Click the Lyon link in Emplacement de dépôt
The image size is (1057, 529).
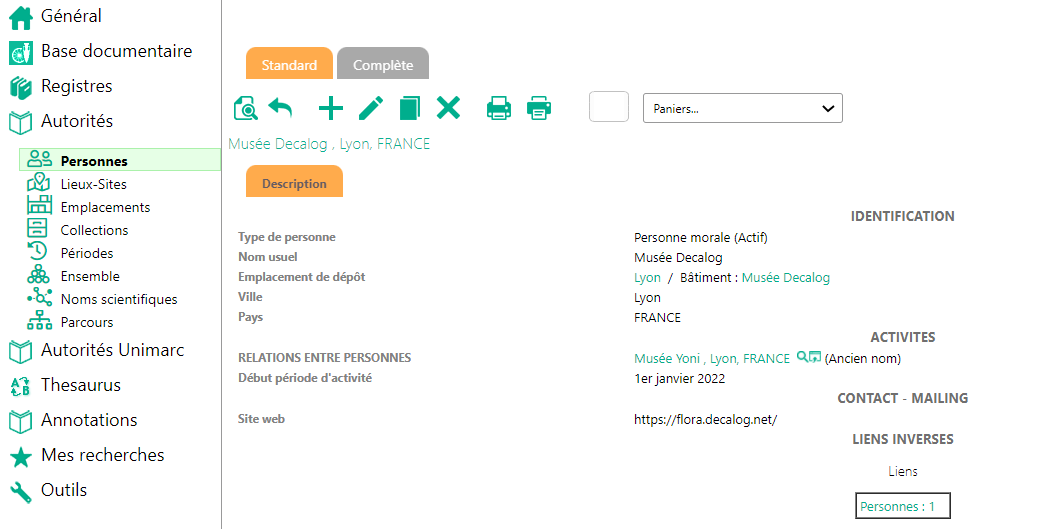pyautogui.click(x=647, y=278)
